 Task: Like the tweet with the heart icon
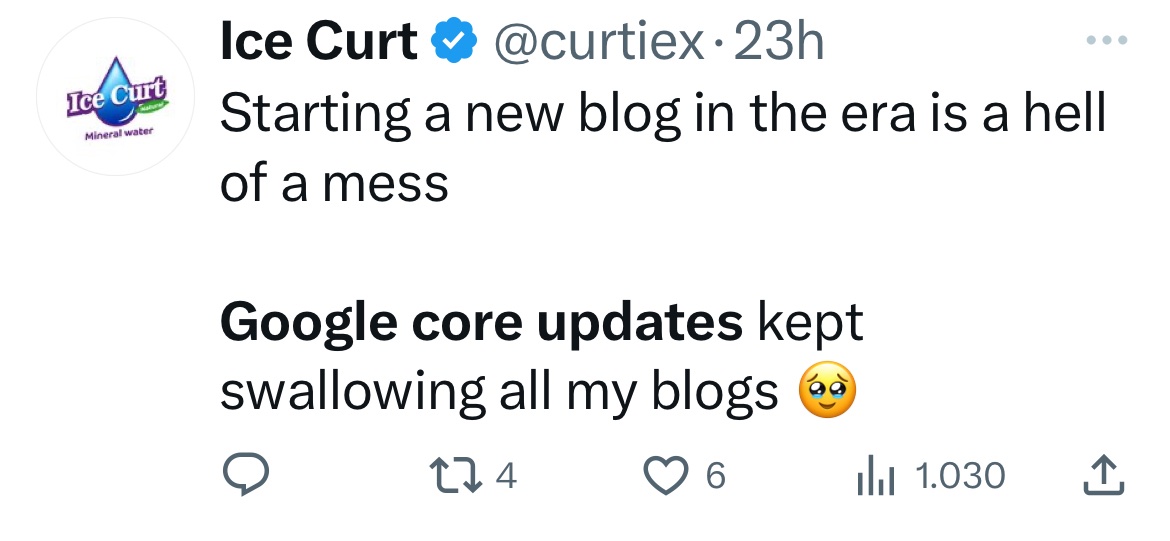[674, 475]
